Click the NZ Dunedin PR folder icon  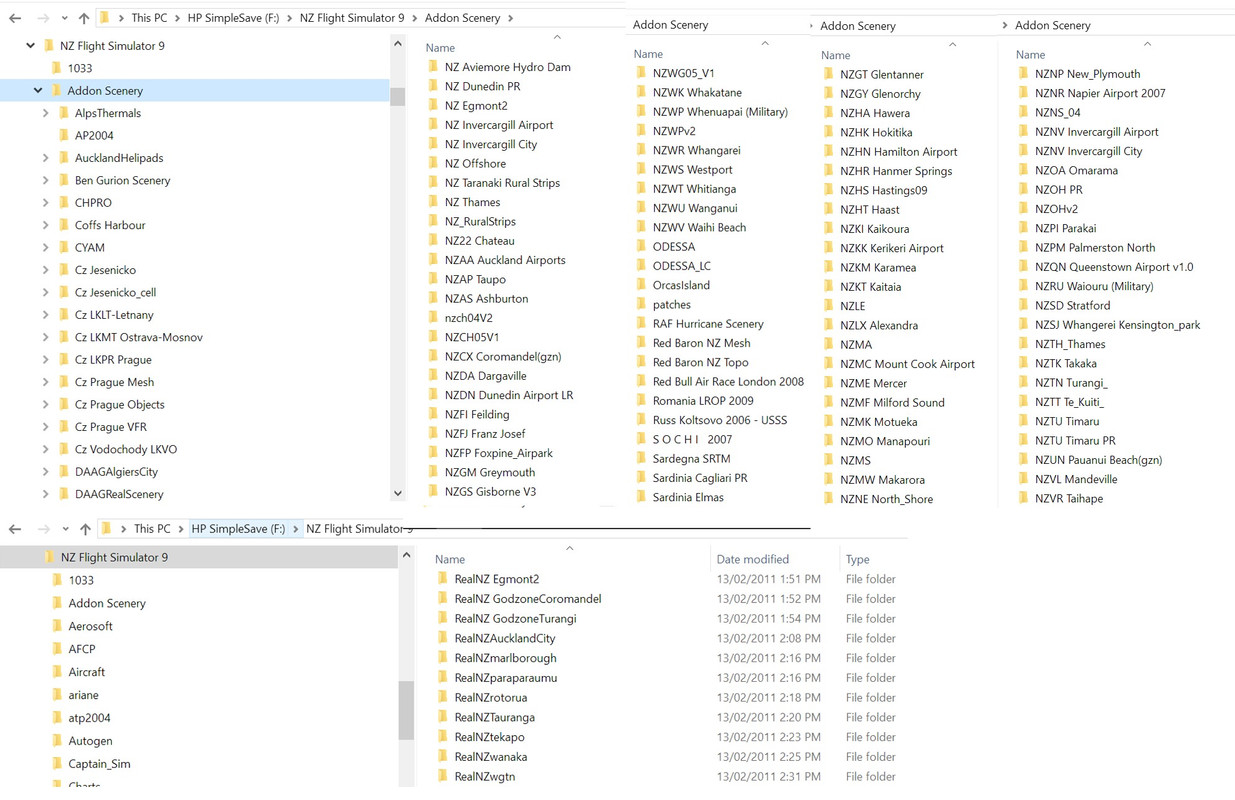point(433,86)
